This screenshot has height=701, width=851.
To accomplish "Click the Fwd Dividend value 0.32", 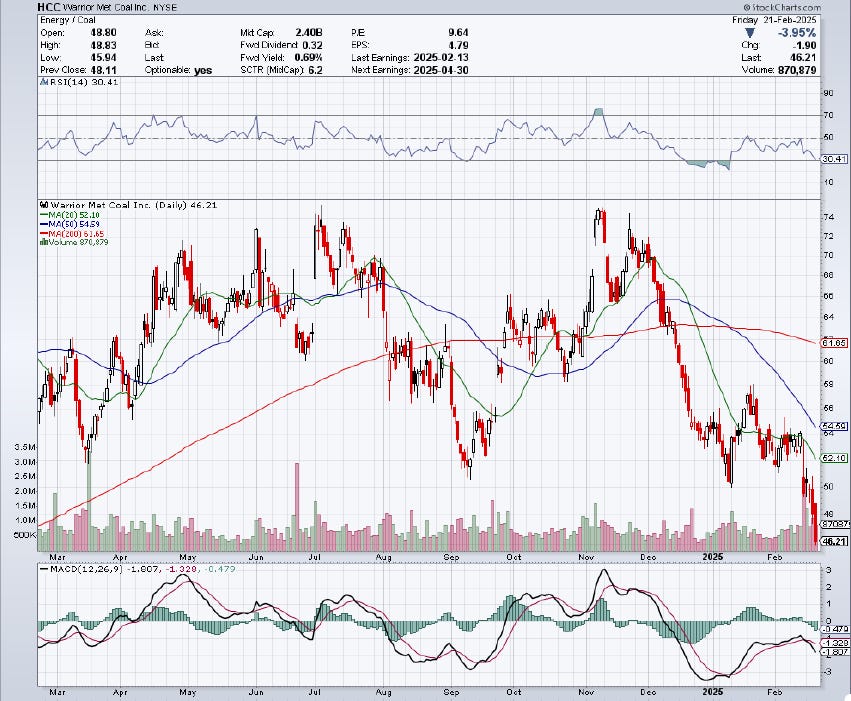I will point(312,45).
